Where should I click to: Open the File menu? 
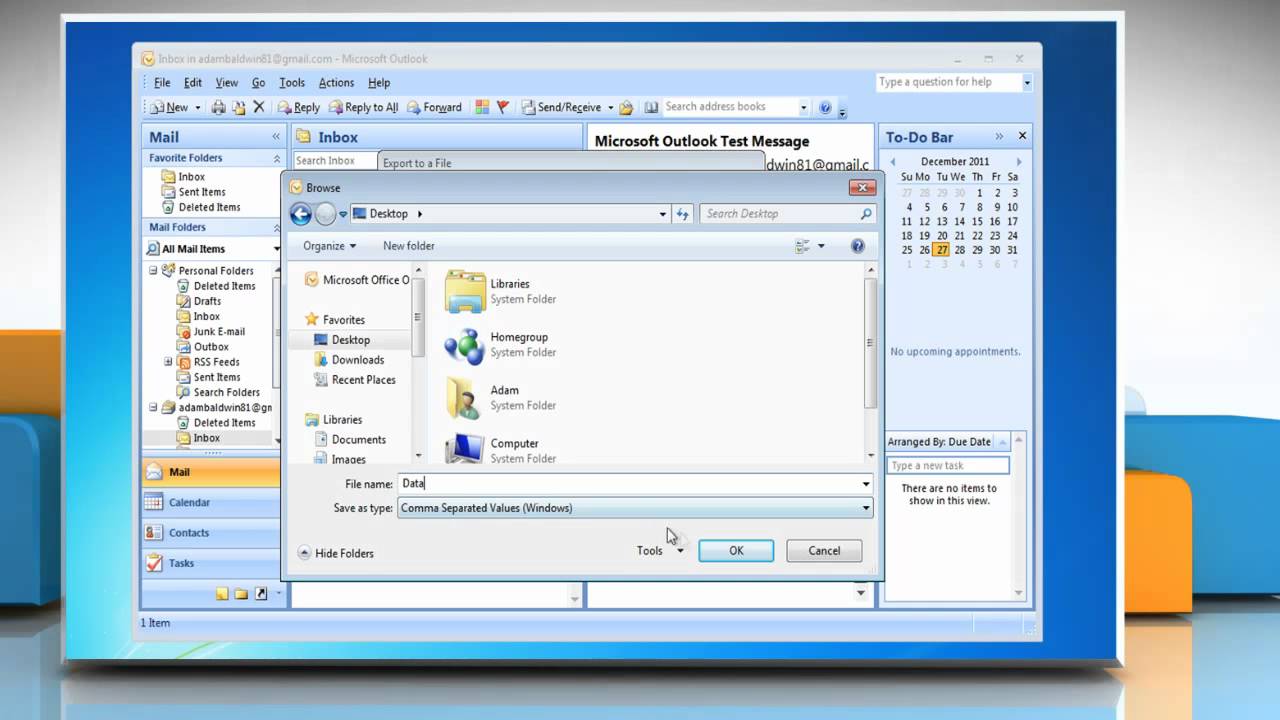(162, 83)
